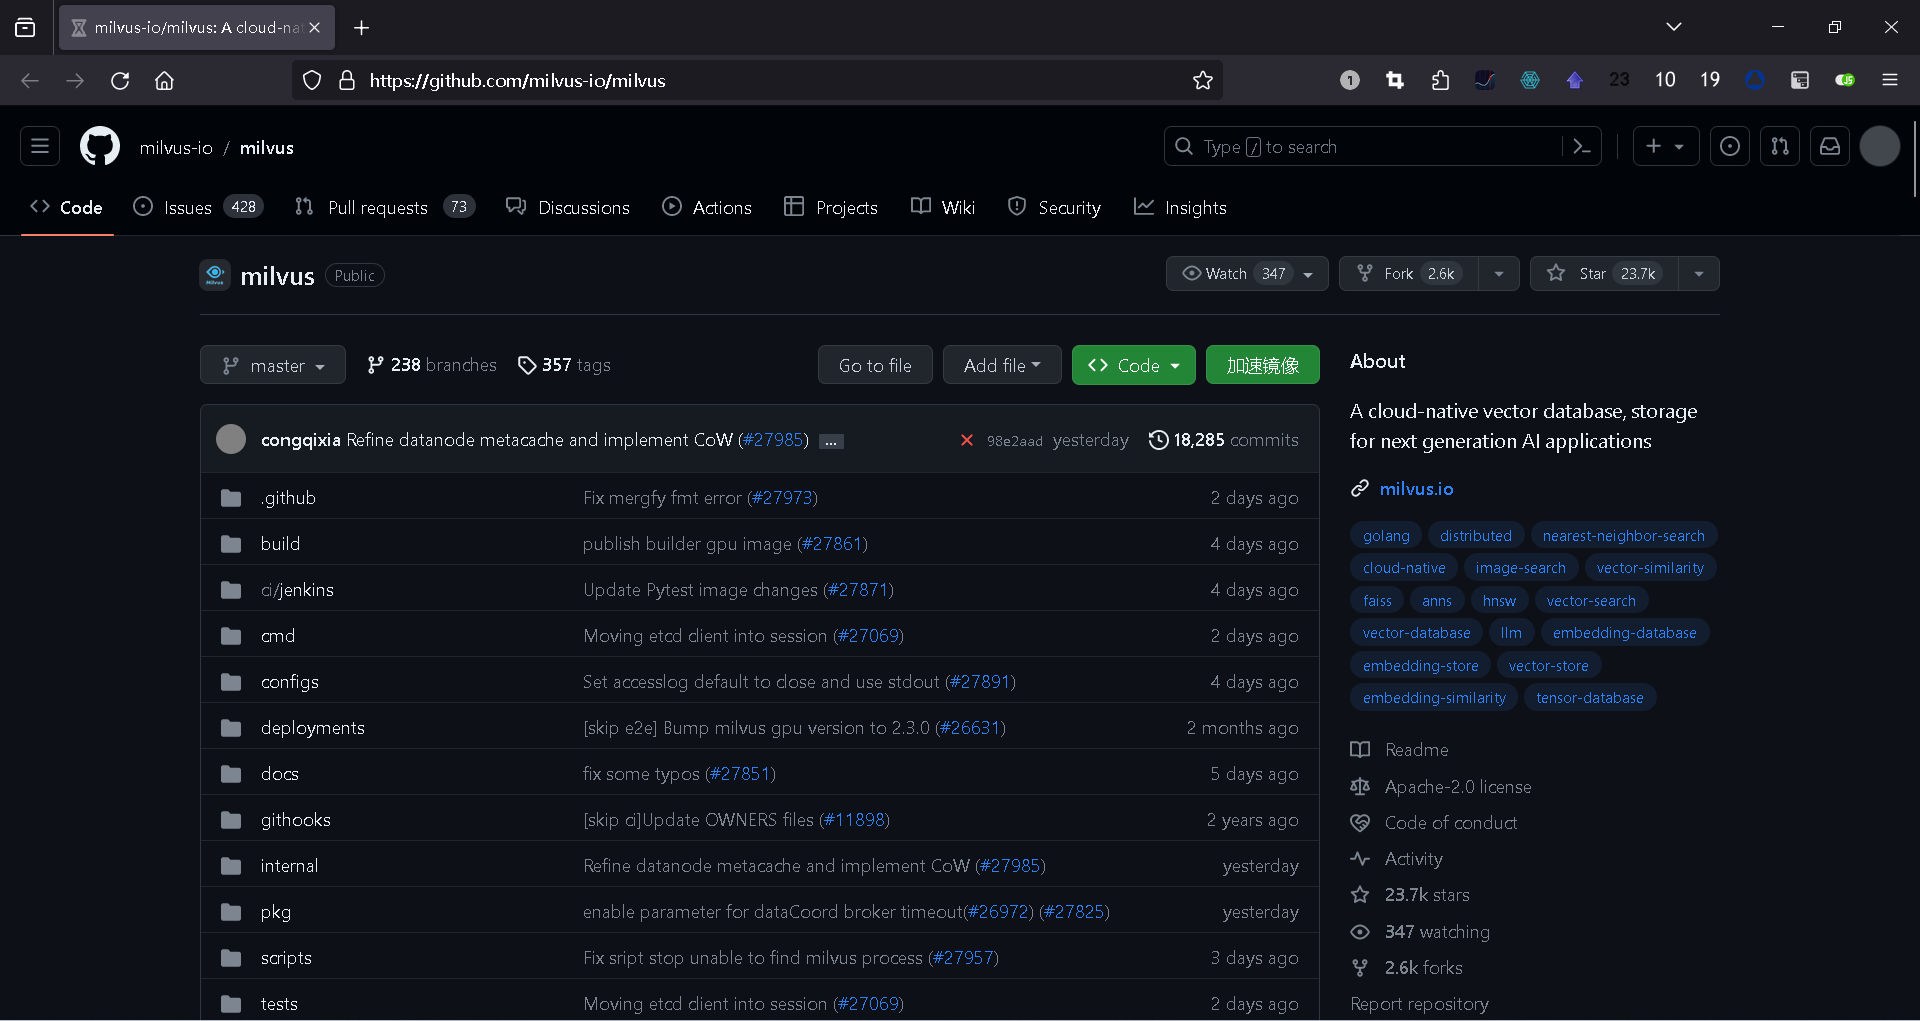Open the Wiki tab
The image size is (1920, 1021).
pos(943,207)
